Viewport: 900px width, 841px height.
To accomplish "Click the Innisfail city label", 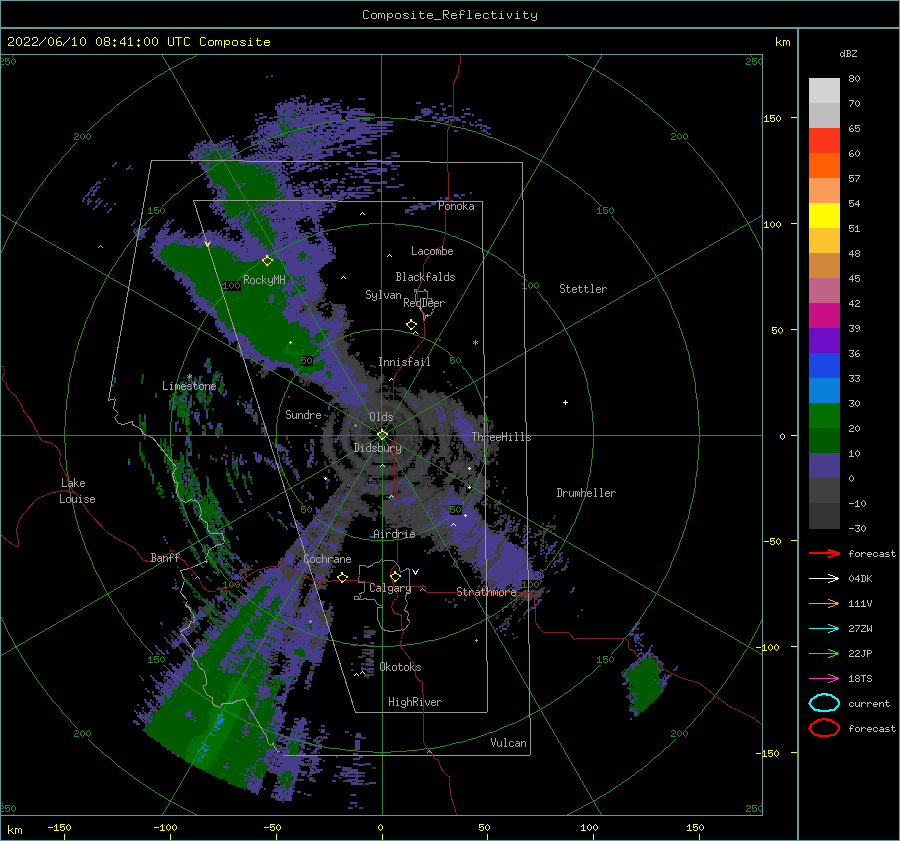I will coord(404,362).
